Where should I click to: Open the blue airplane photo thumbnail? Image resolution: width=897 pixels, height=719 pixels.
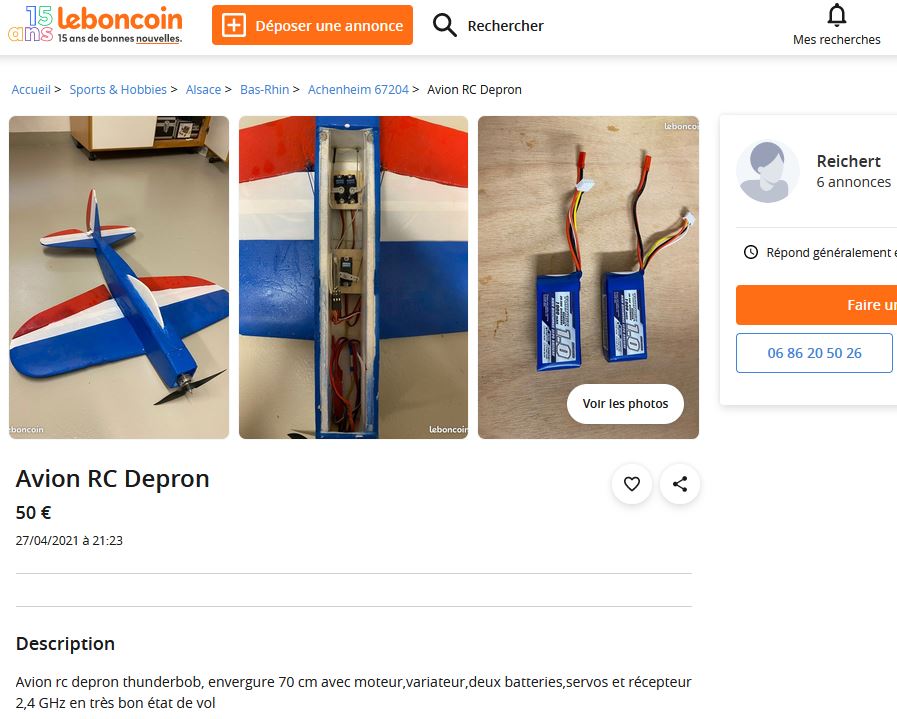[119, 277]
